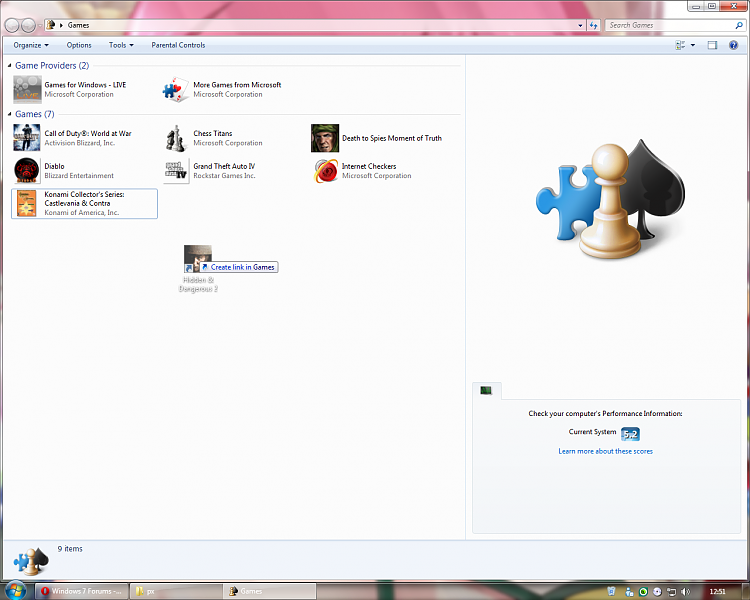Click the Games (7) group header
750x600 pixels.
click(x=35, y=114)
